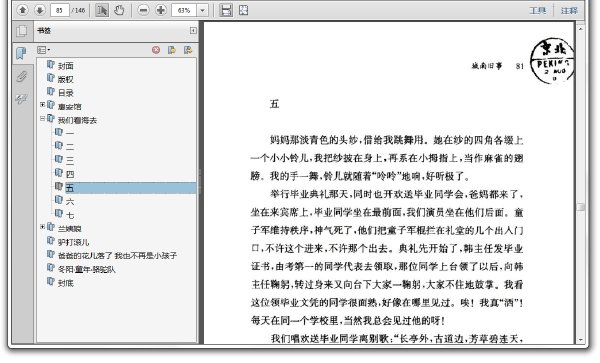Click the chapter heading 五 on the page

[x=274, y=104]
